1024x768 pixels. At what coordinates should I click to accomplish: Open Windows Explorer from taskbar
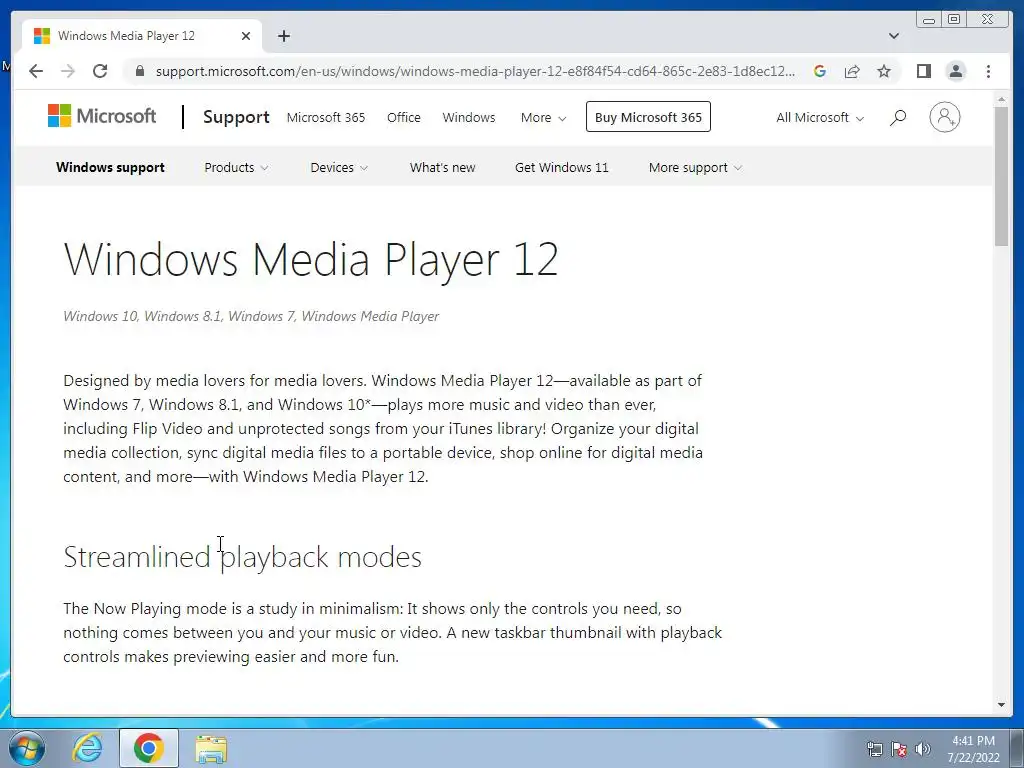(211, 749)
